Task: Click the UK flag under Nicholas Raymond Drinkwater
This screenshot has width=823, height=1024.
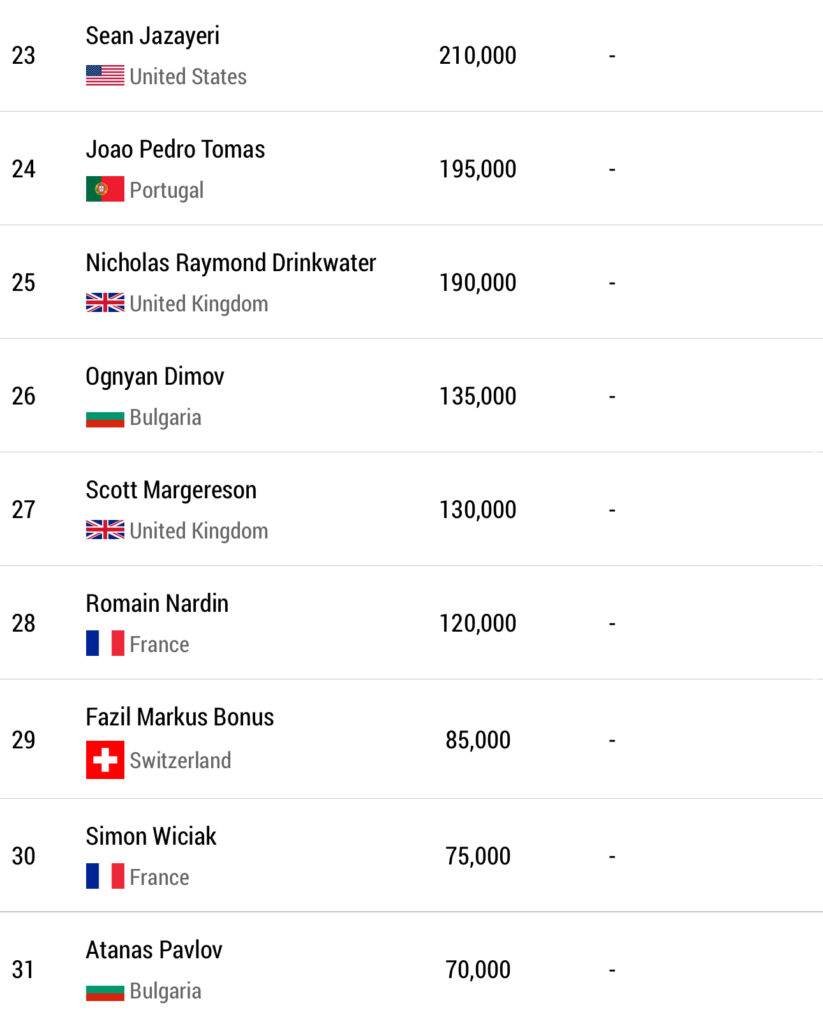Action: click(x=105, y=304)
